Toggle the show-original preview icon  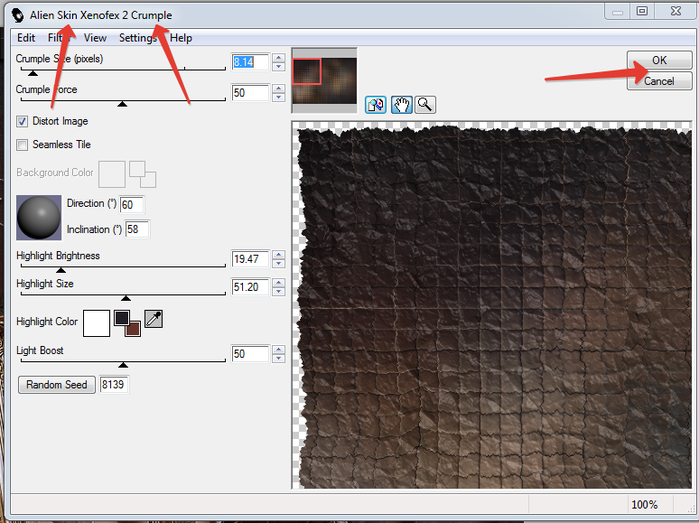[375, 105]
